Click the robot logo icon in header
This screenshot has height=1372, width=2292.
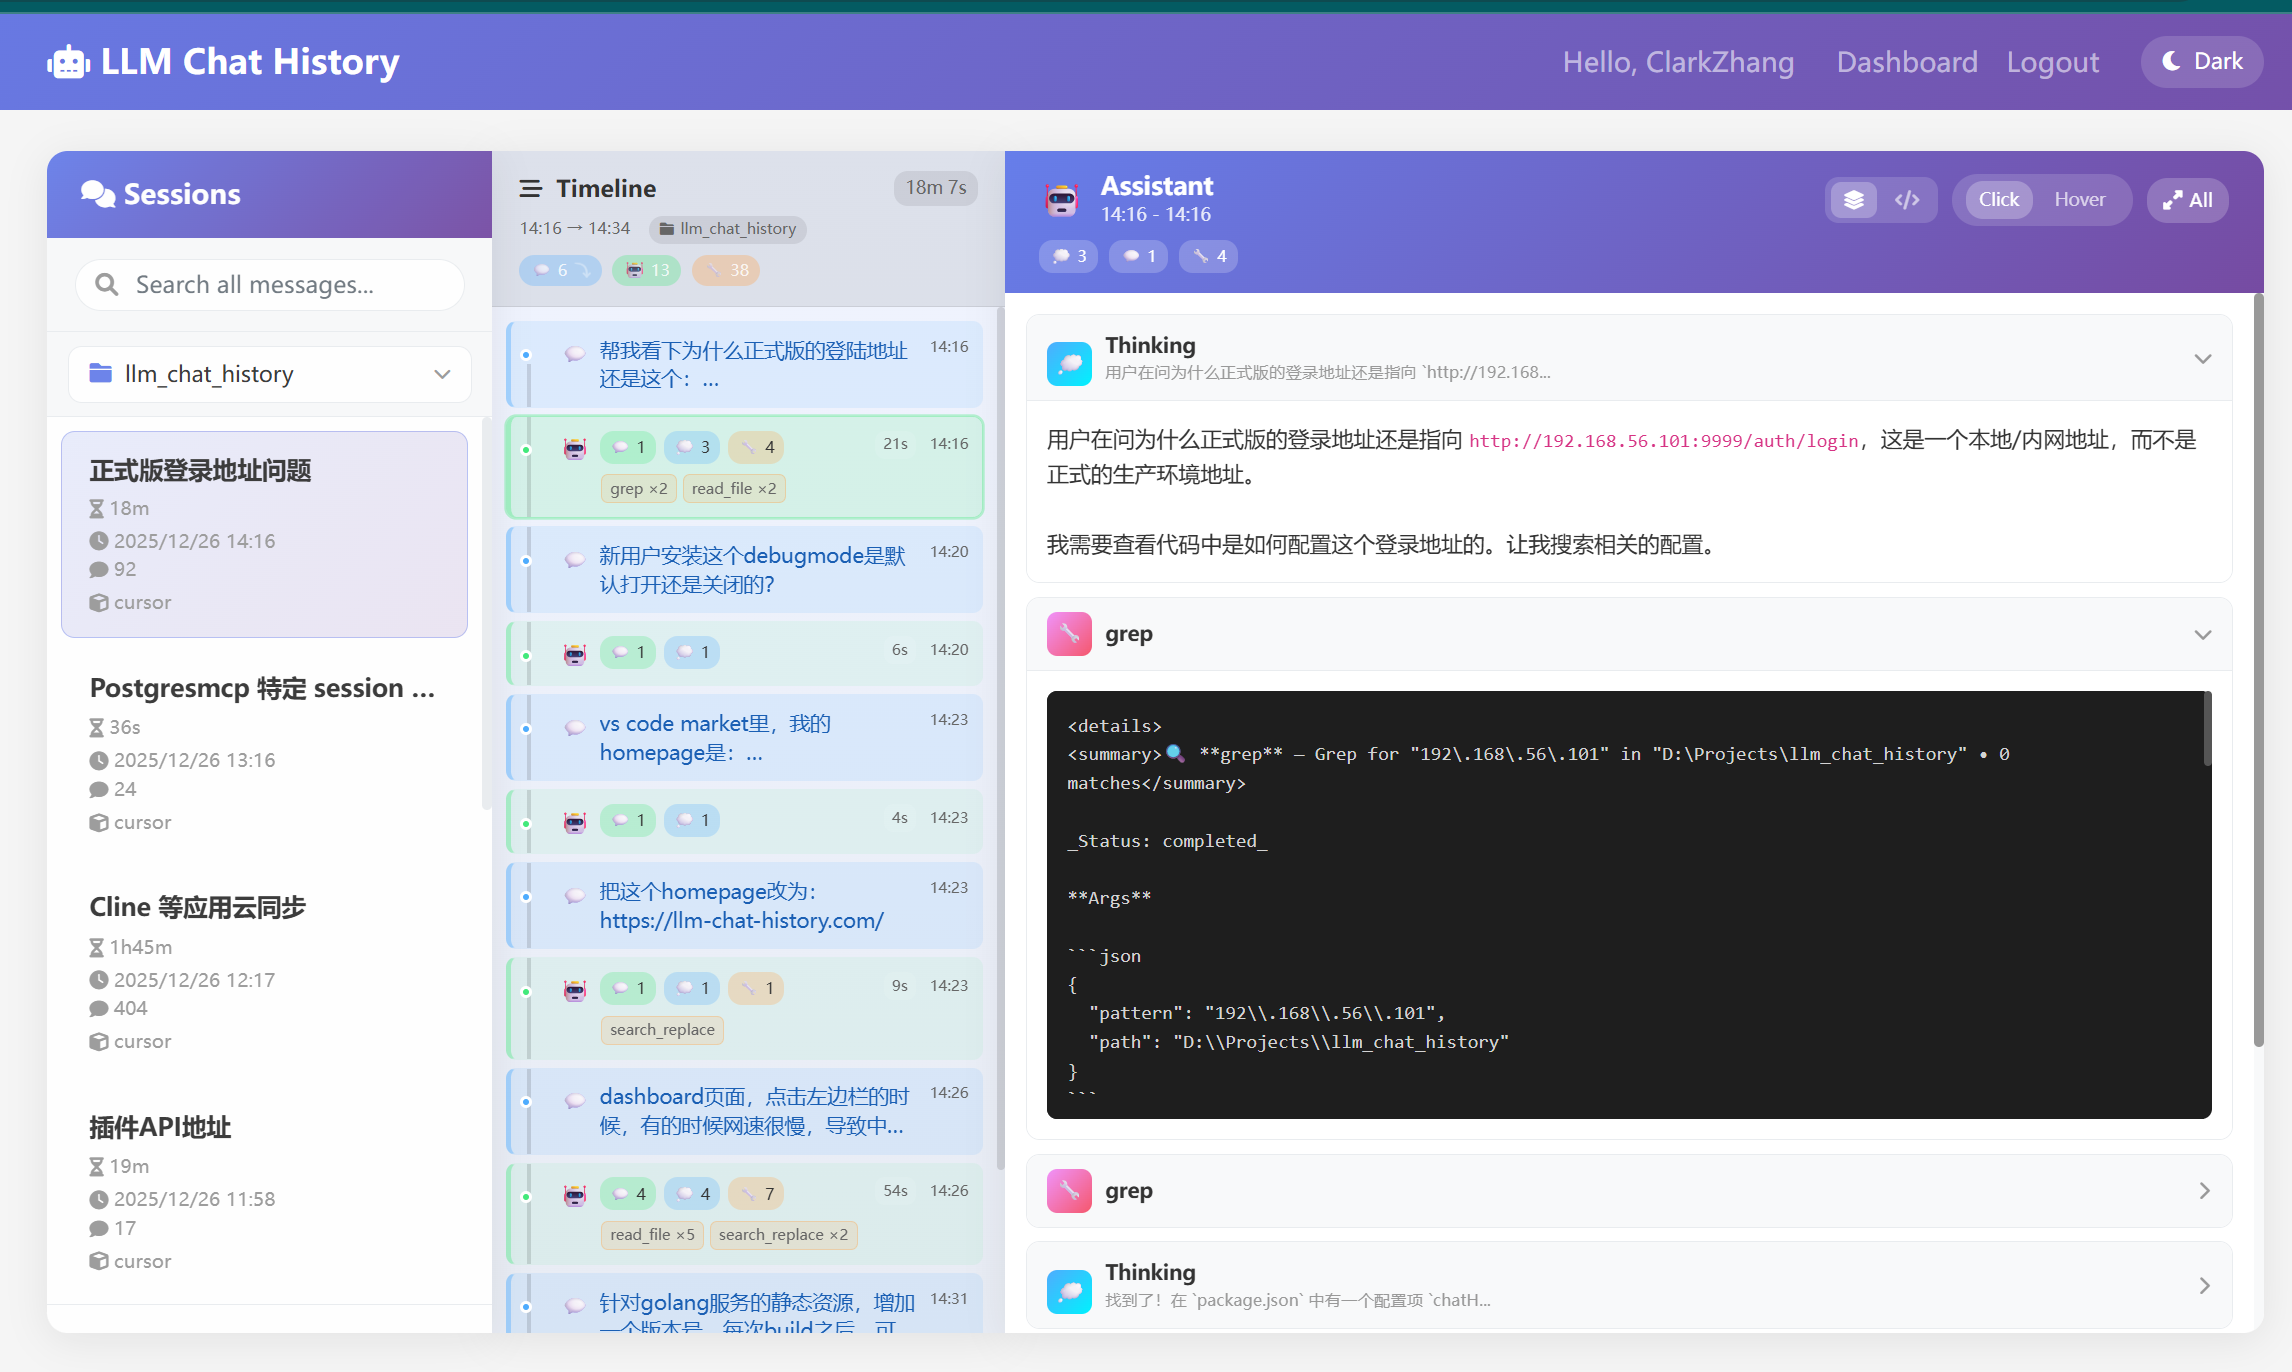[x=68, y=62]
